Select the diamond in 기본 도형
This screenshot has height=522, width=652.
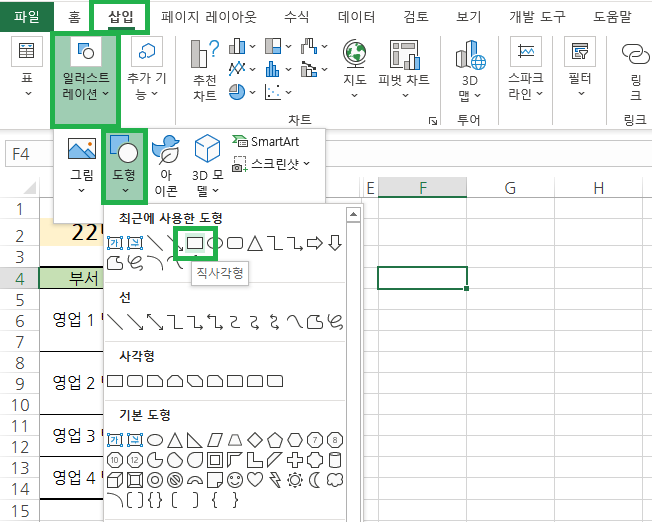[x=255, y=440]
